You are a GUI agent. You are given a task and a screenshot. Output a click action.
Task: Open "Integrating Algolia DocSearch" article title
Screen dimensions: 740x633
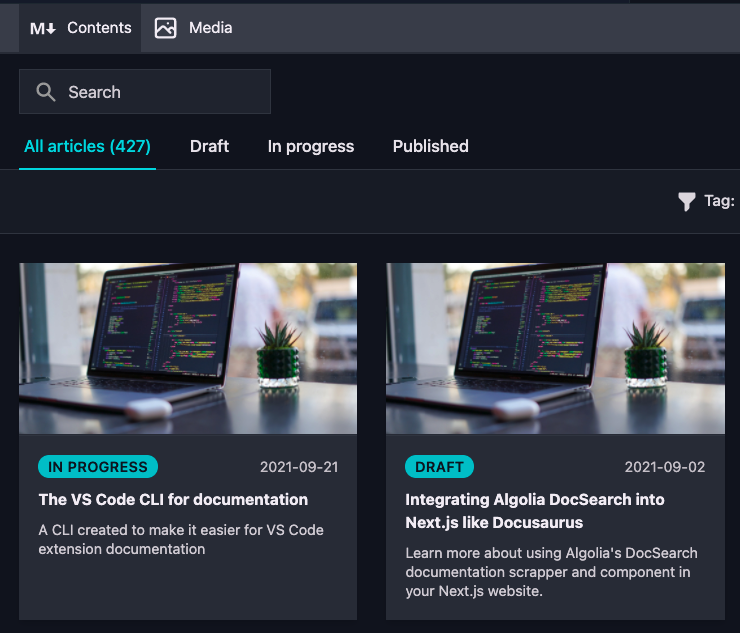point(534,510)
